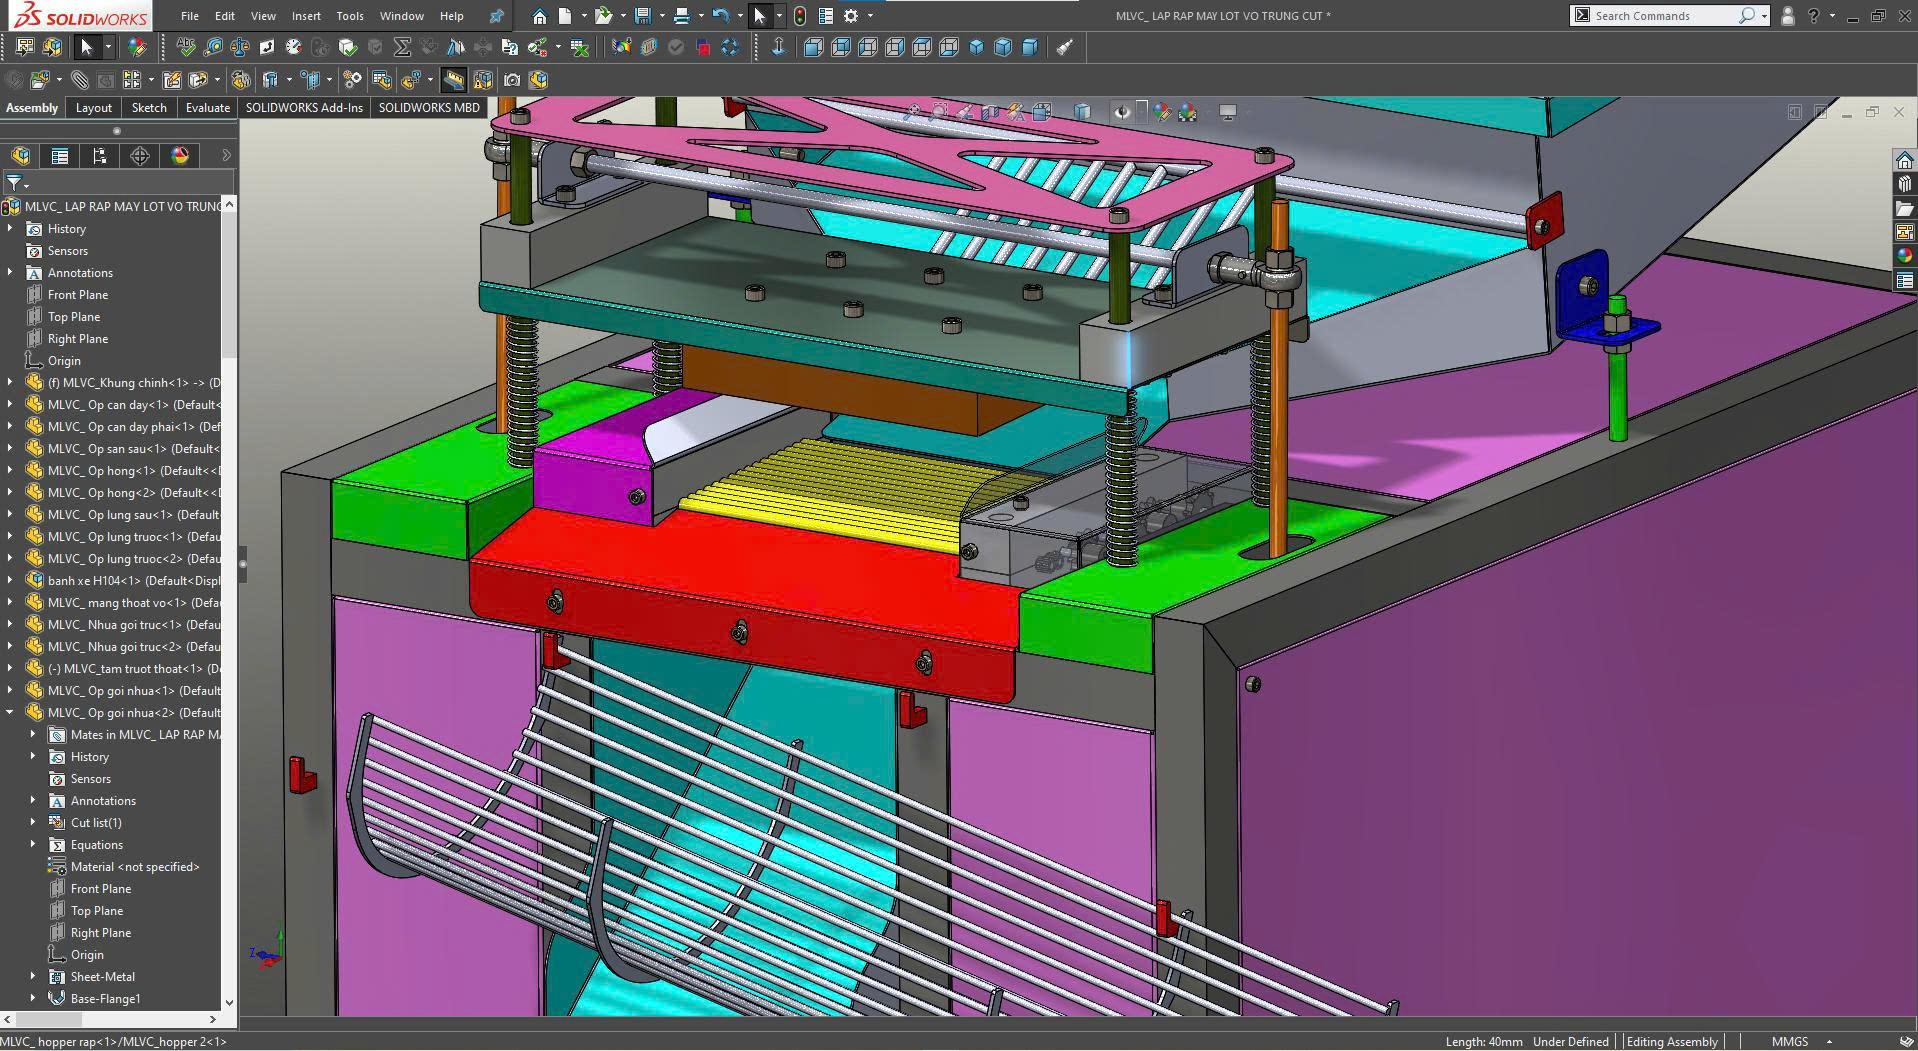Toggle Hide/Show Items eye in view toolbar
The height and width of the screenshot is (1051, 1918).
point(1122,113)
